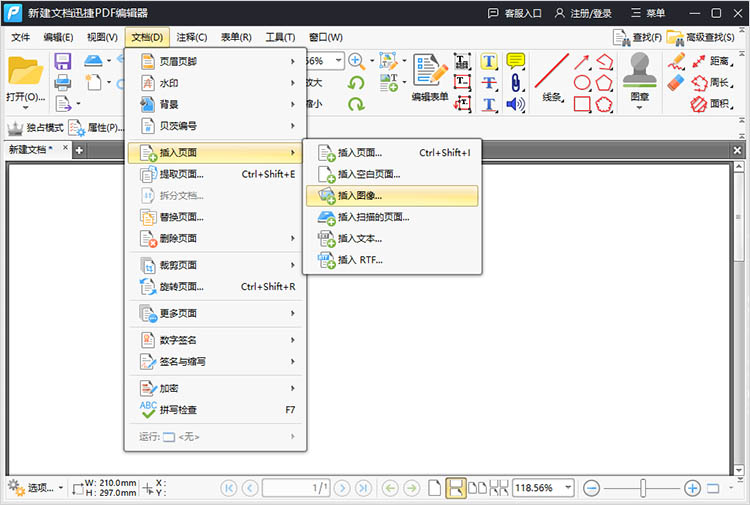Click the Open folder icon
The width and height of the screenshot is (750, 505).
pyautogui.click(x=25, y=72)
